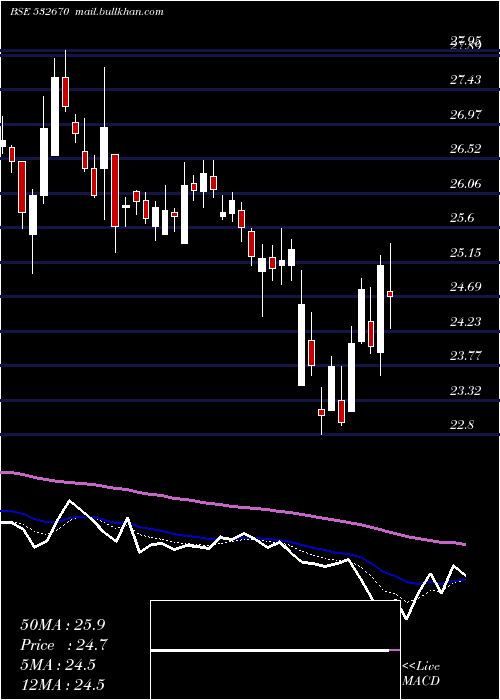Select the 25.6 price level label
500x700 pixels.
click(x=462, y=218)
